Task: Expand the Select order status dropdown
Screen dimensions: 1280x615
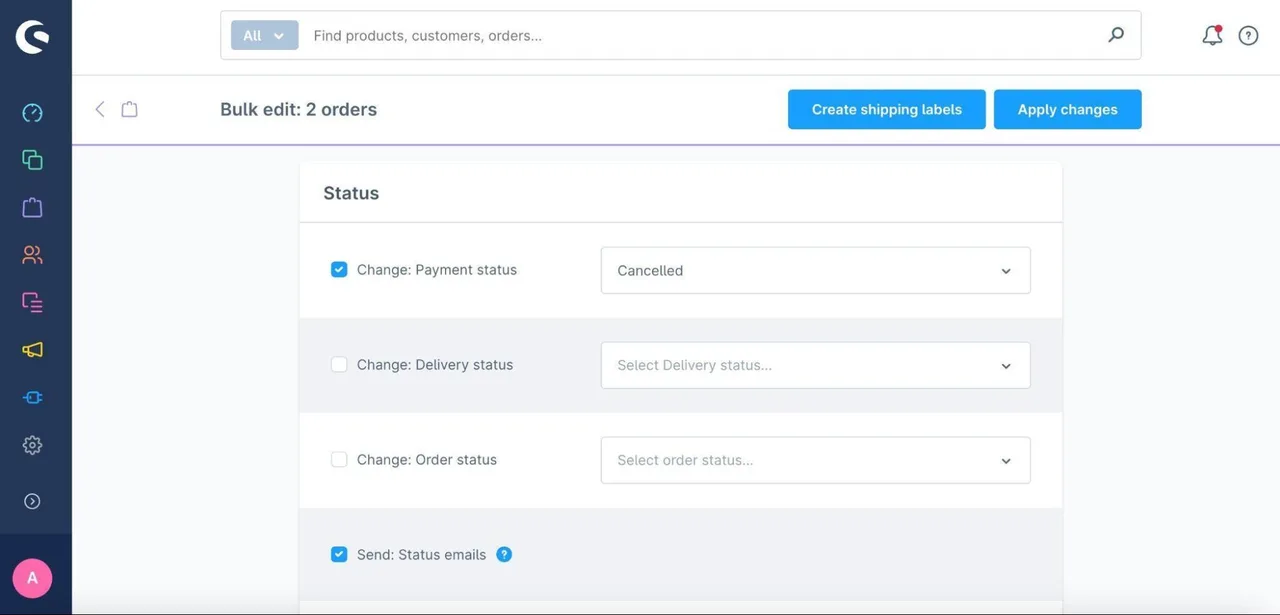Action: point(815,461)
